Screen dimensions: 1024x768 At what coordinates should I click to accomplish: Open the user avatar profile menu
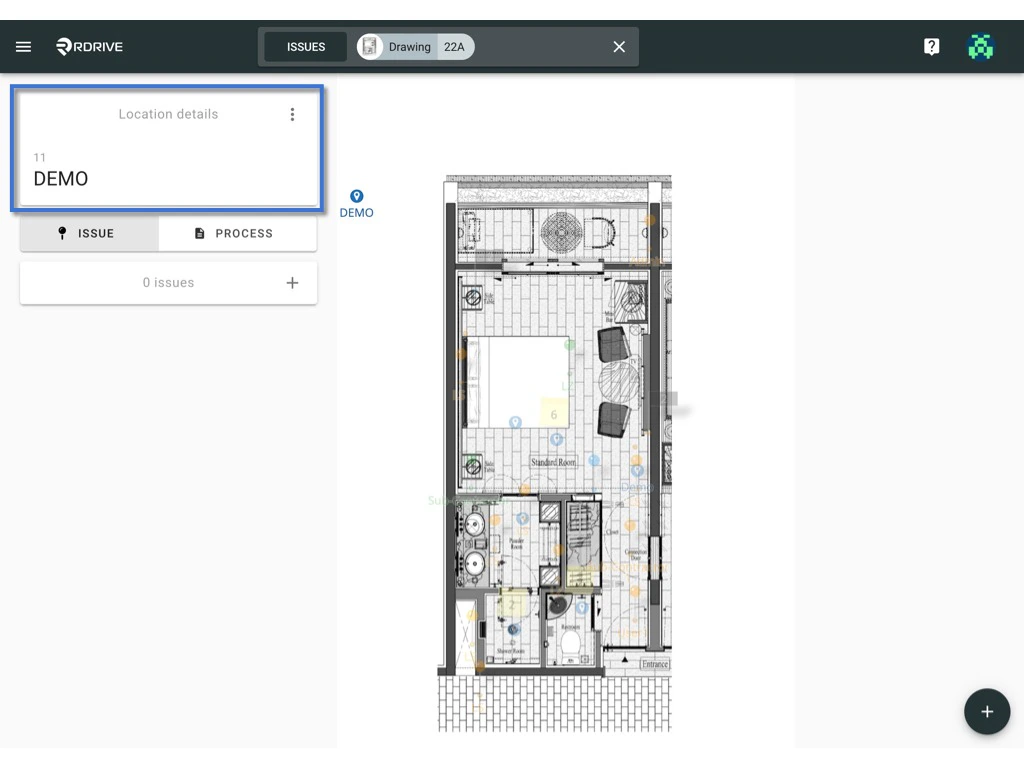pyautogui.click(x=980, y=46)
